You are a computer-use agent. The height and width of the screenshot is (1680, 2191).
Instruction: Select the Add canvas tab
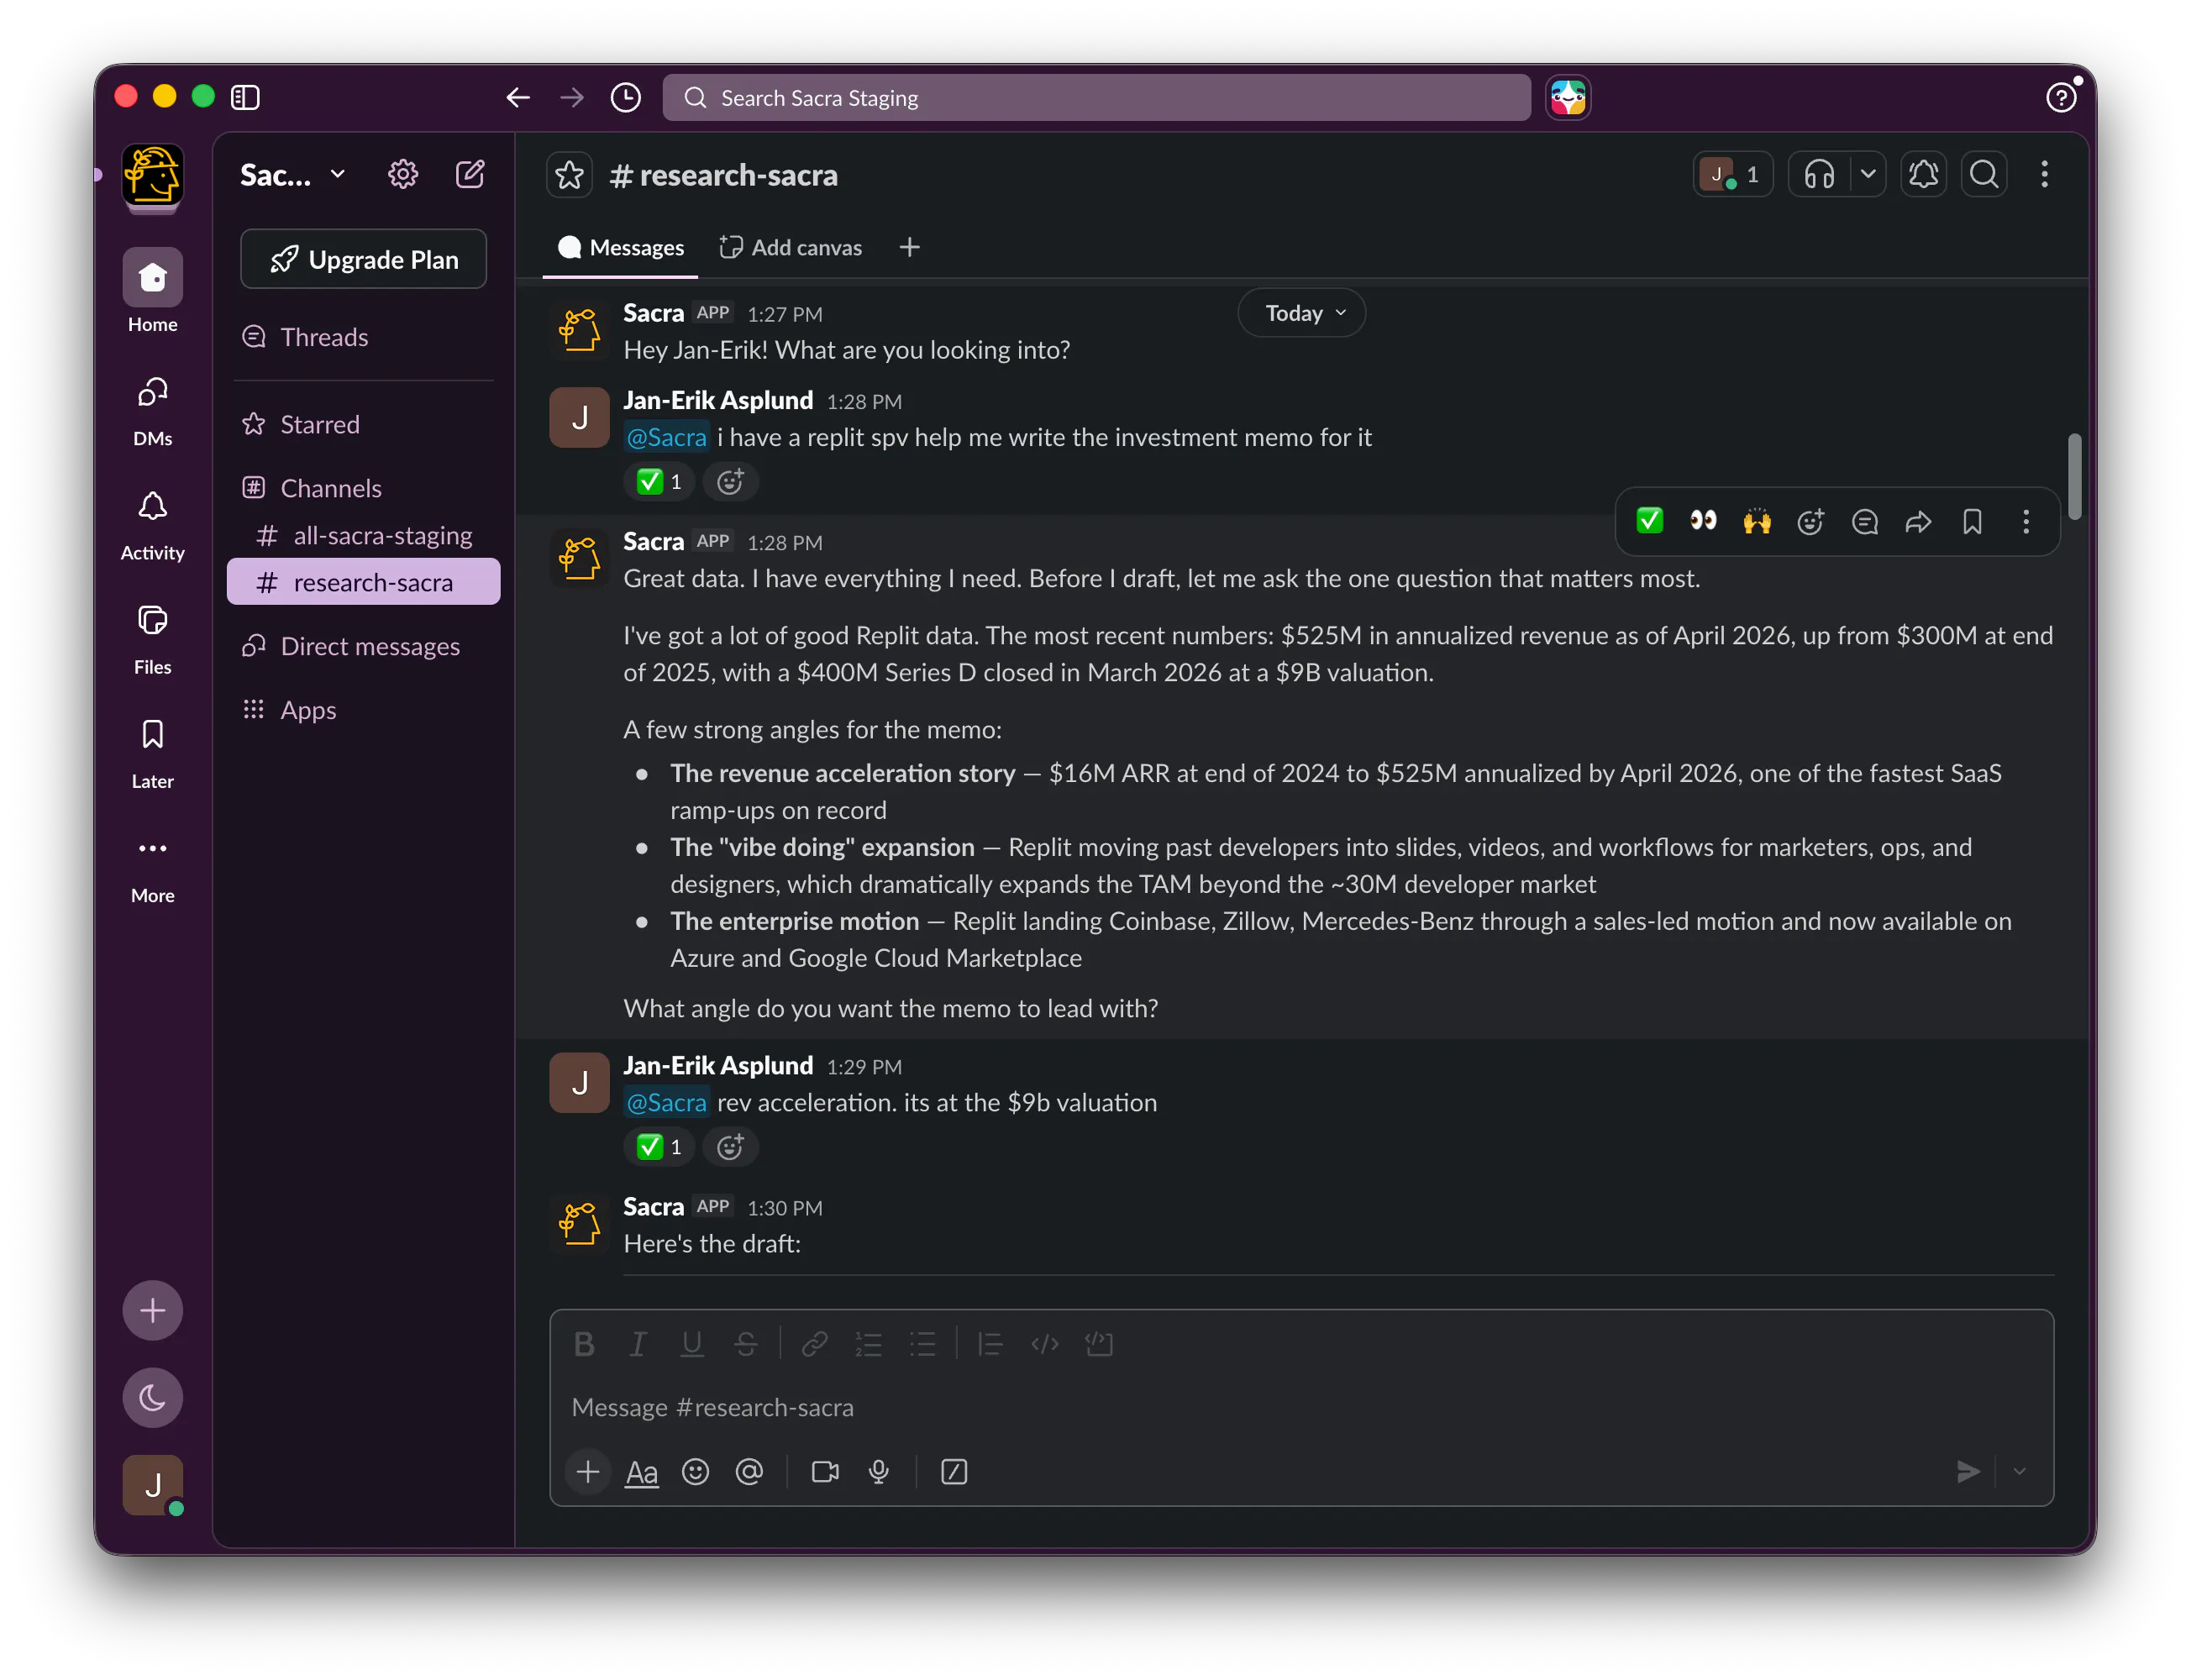coord(791,247)
